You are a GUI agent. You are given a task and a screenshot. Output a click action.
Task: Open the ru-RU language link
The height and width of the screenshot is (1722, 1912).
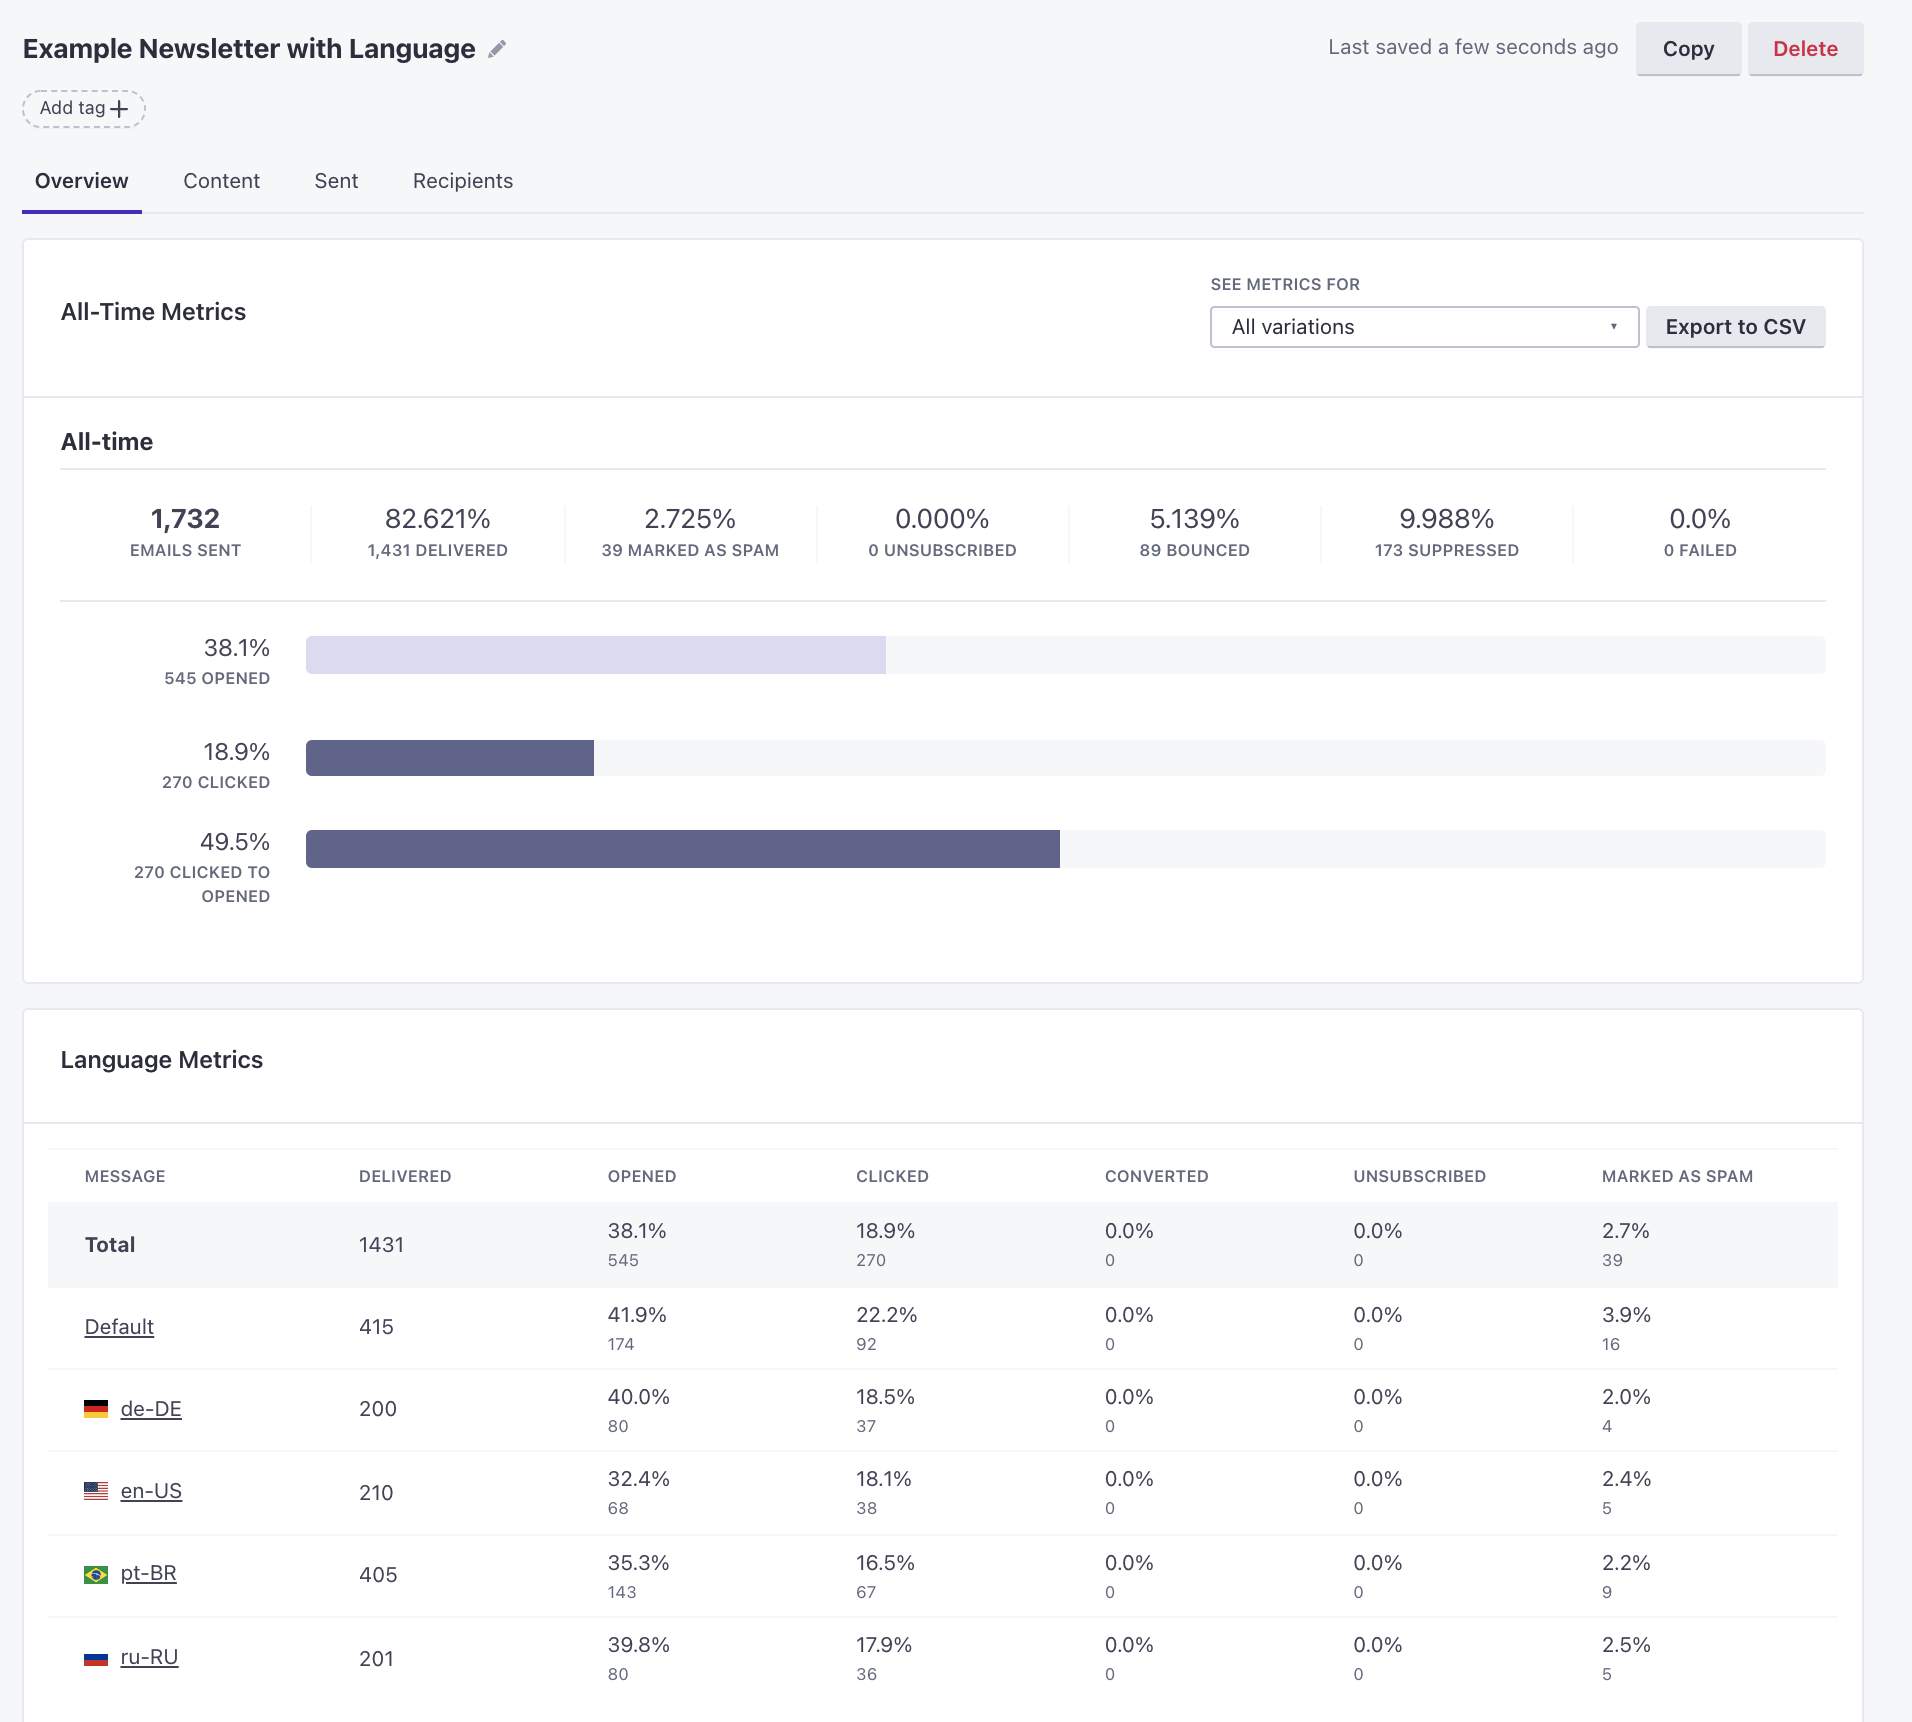pos(149,1657)
